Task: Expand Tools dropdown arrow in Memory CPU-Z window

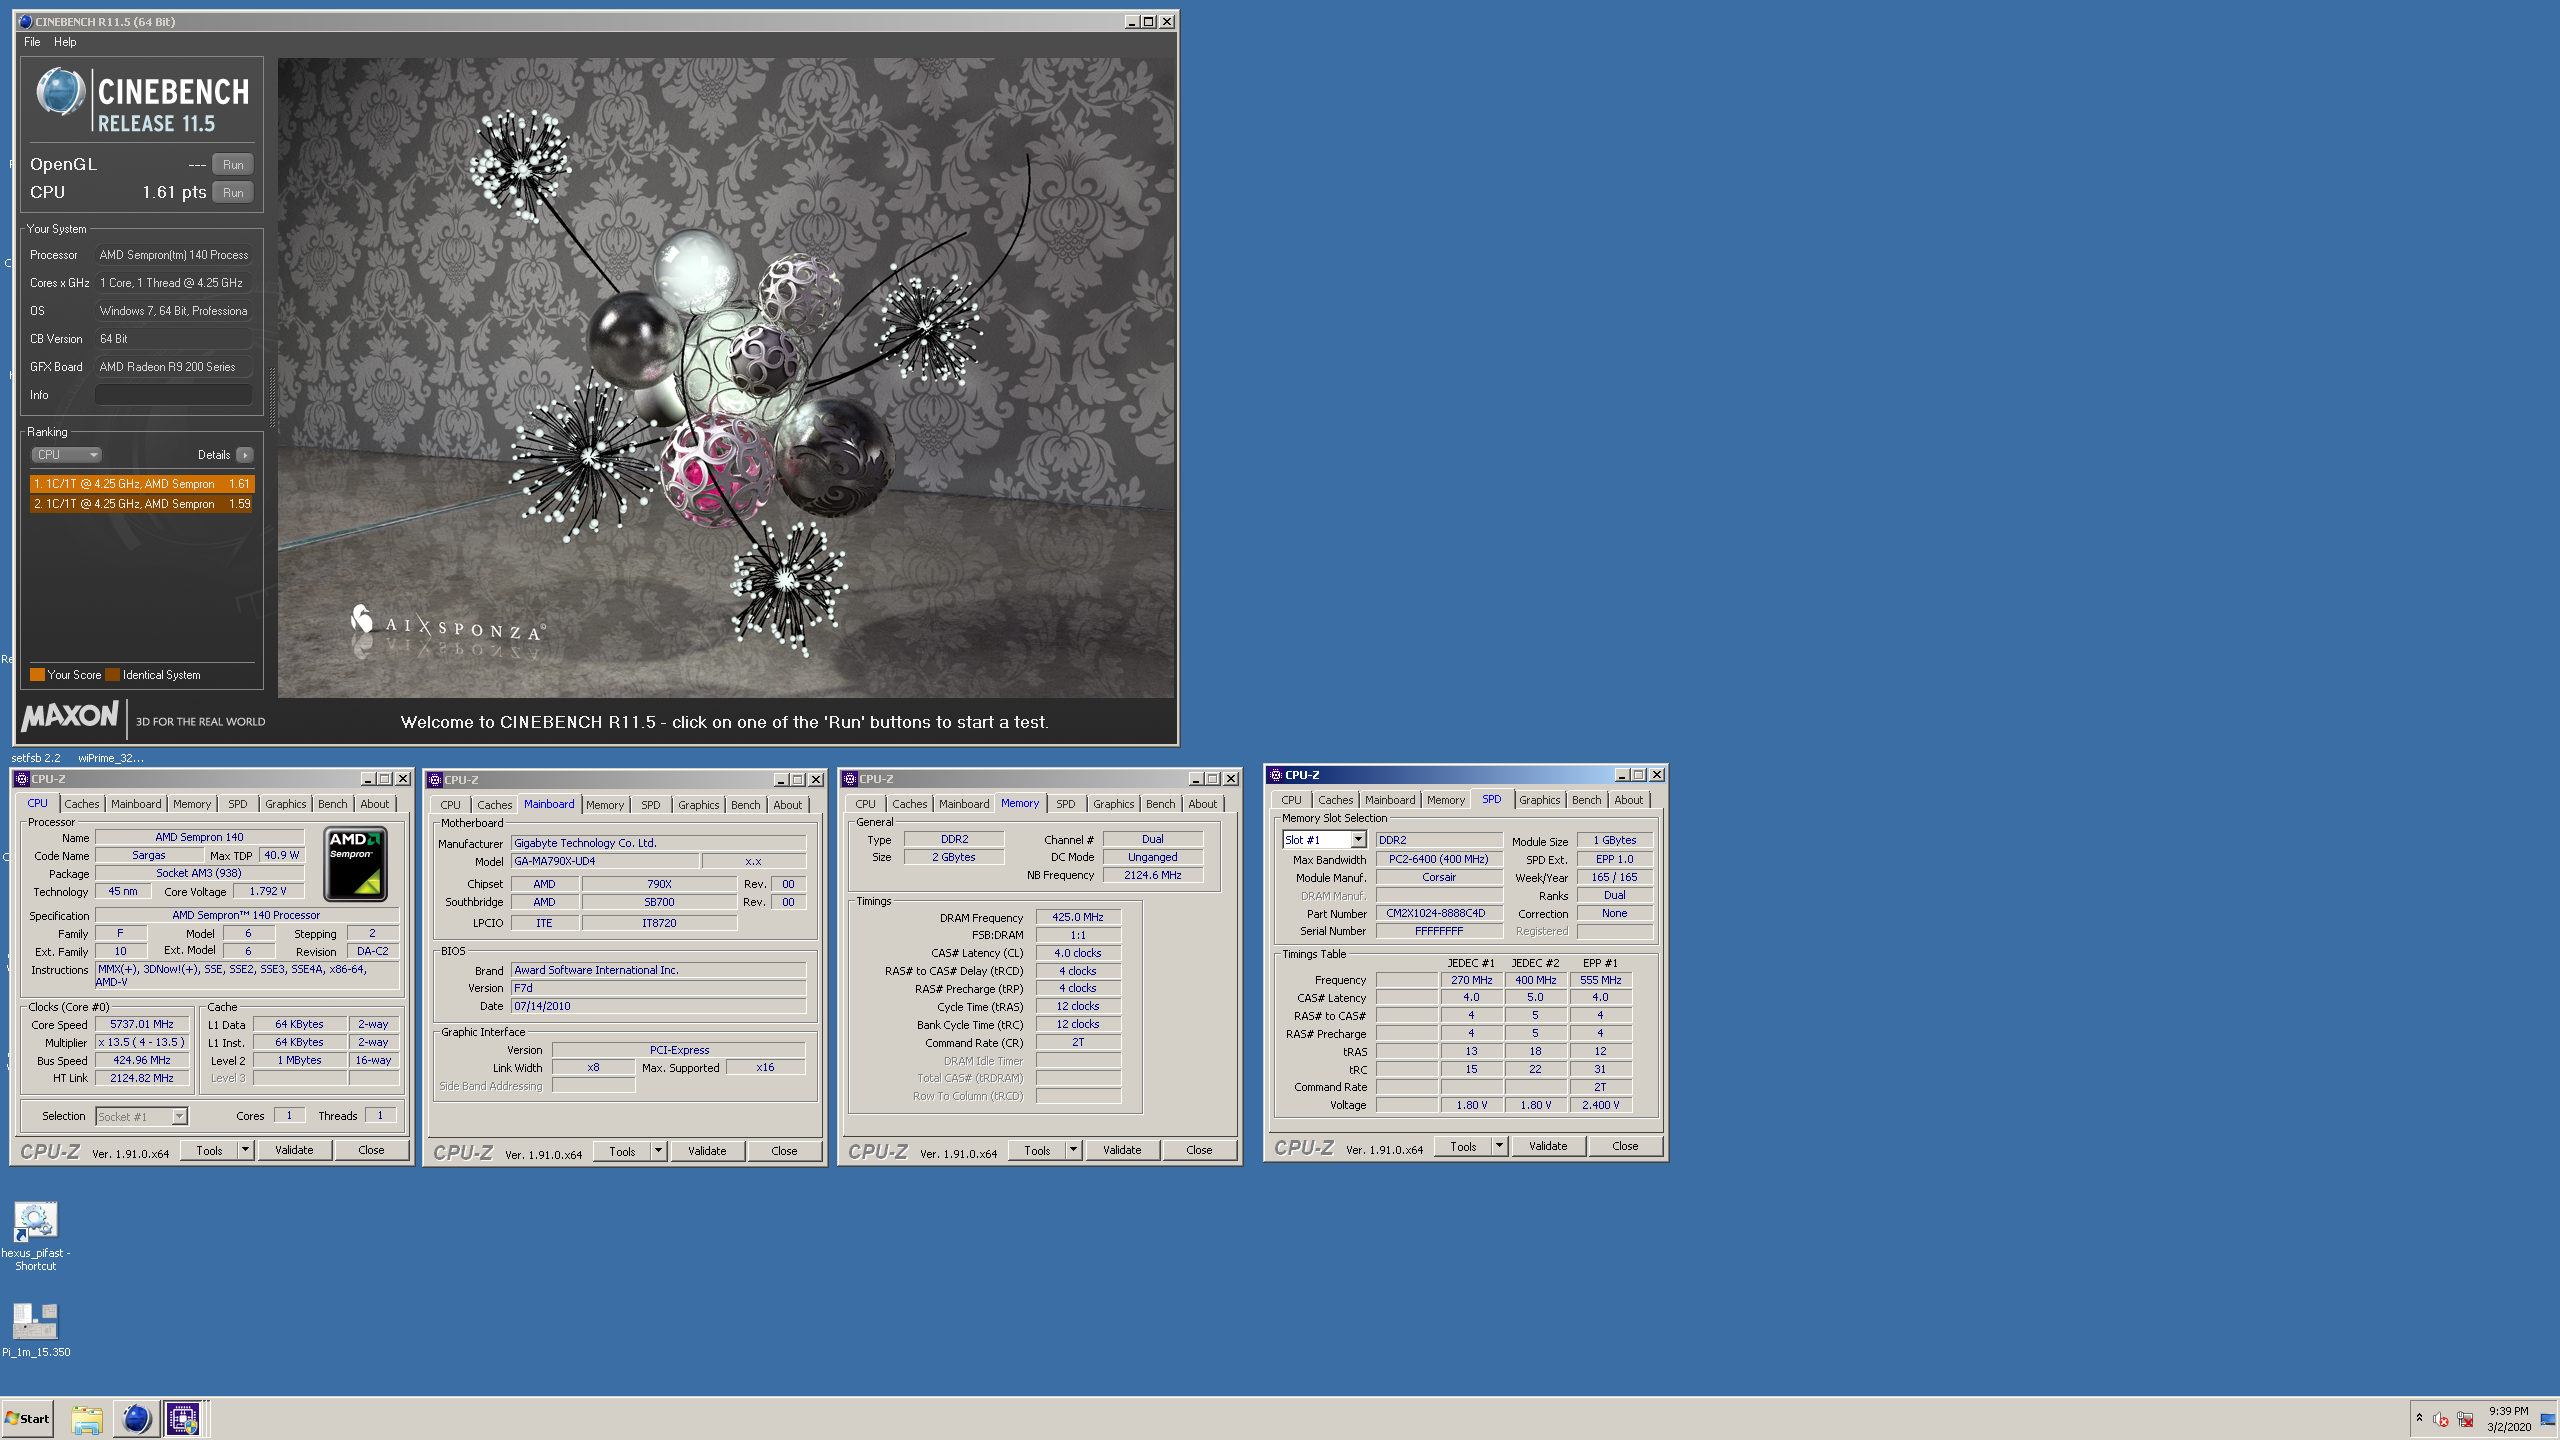Action: tap(1073, 1150)
